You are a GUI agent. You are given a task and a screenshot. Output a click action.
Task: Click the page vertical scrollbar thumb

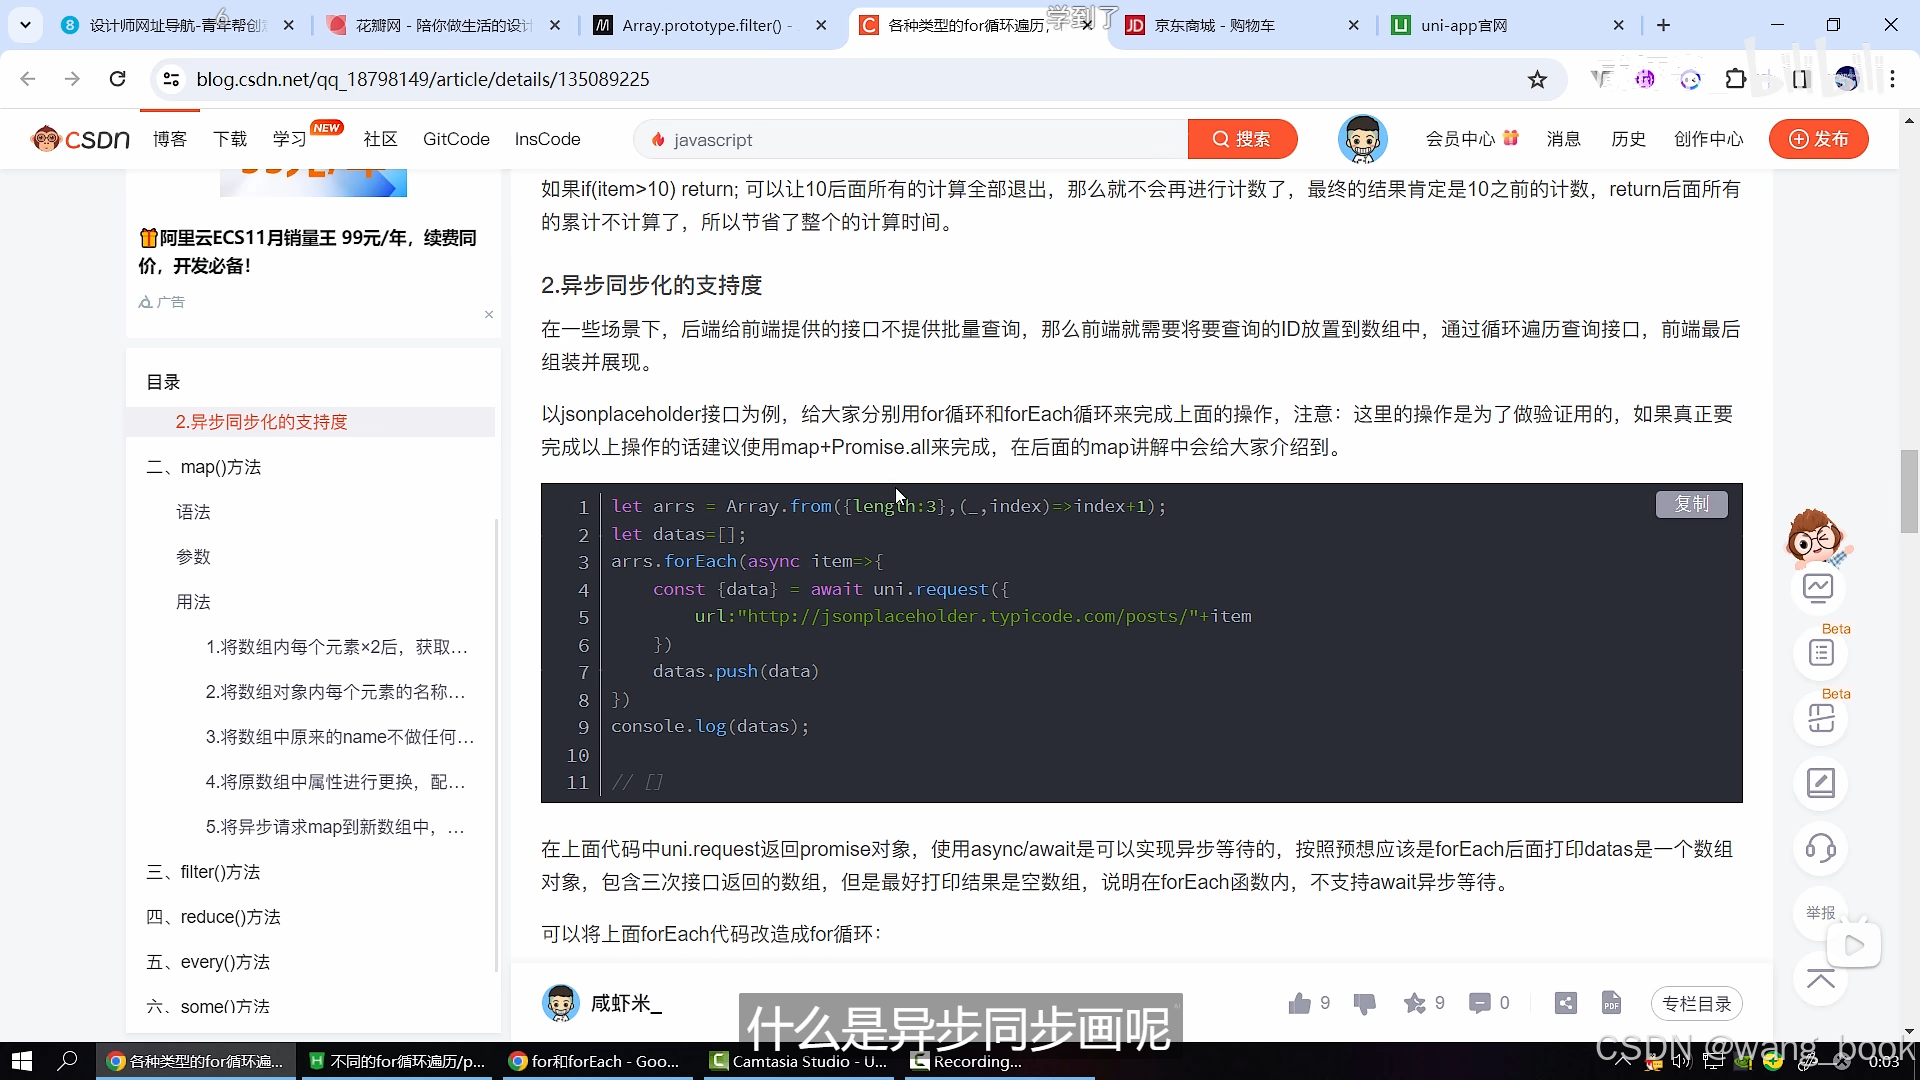tap(1910, 492)
